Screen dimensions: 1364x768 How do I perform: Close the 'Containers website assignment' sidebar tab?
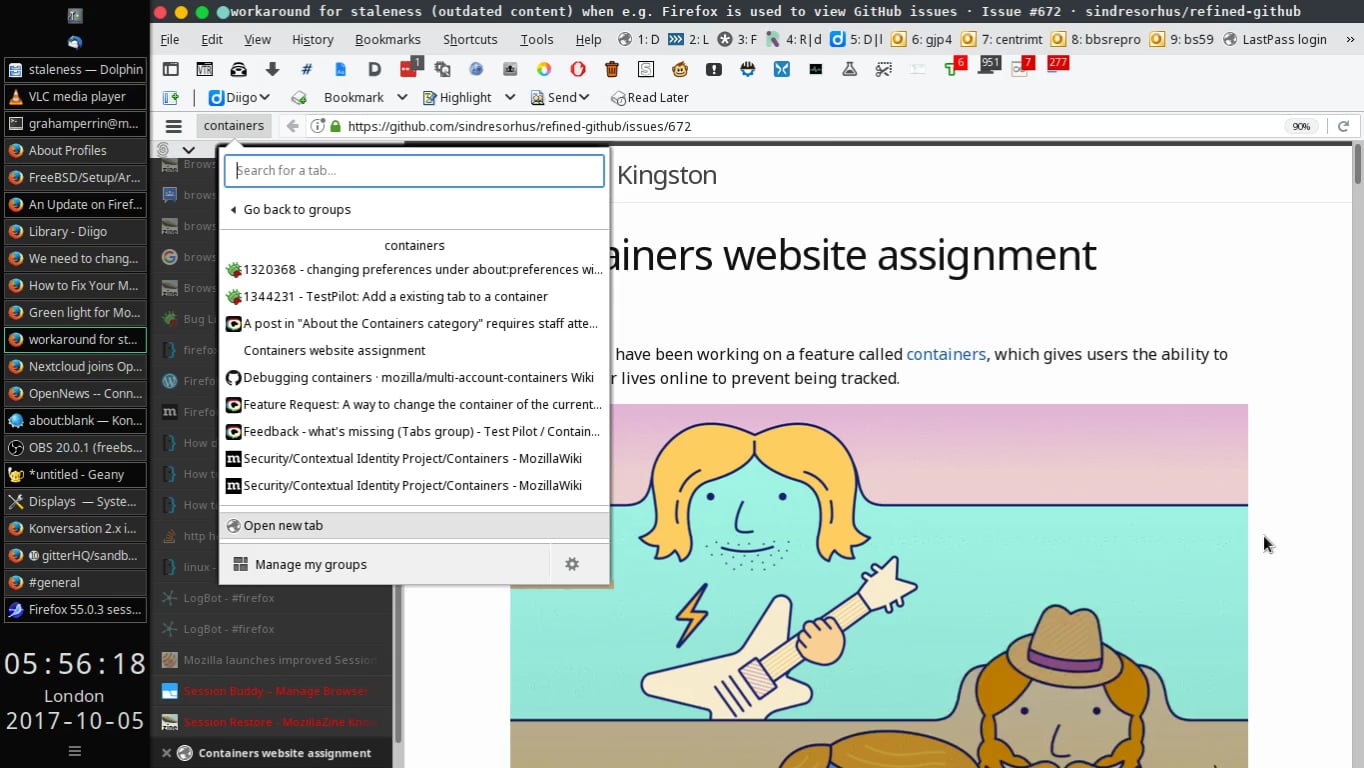tap(167, 753)
